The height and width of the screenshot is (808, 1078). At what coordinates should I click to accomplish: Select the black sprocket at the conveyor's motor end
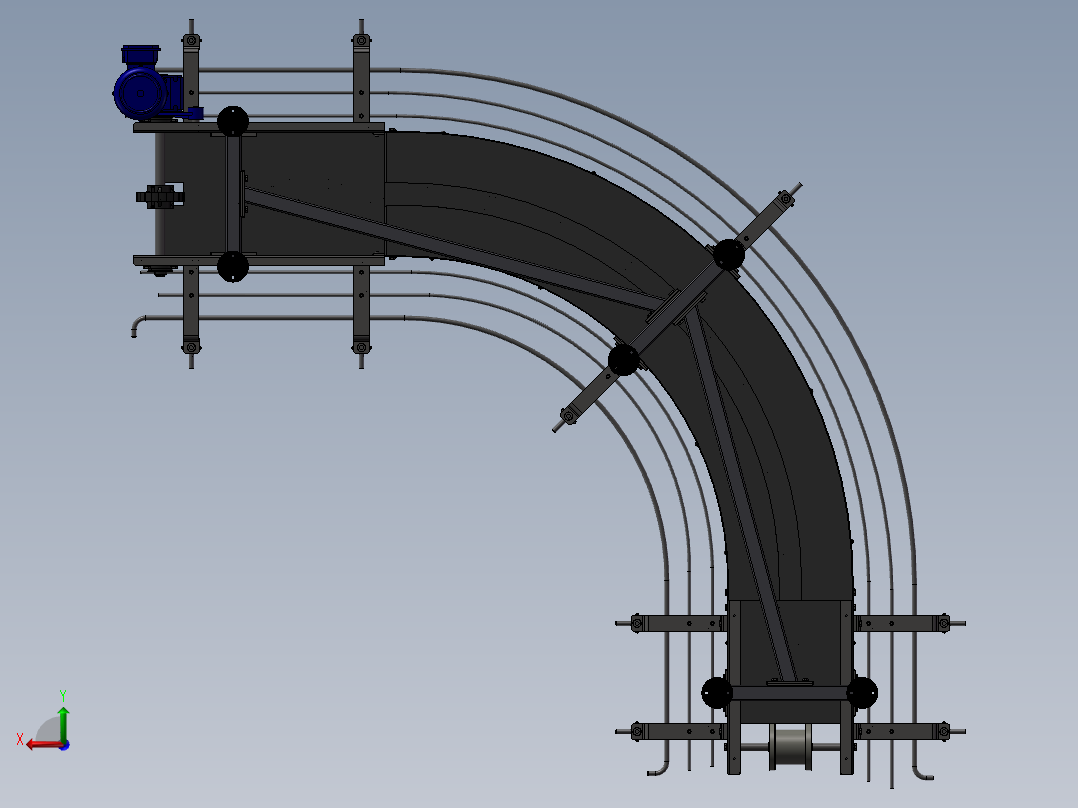[159, 197]
